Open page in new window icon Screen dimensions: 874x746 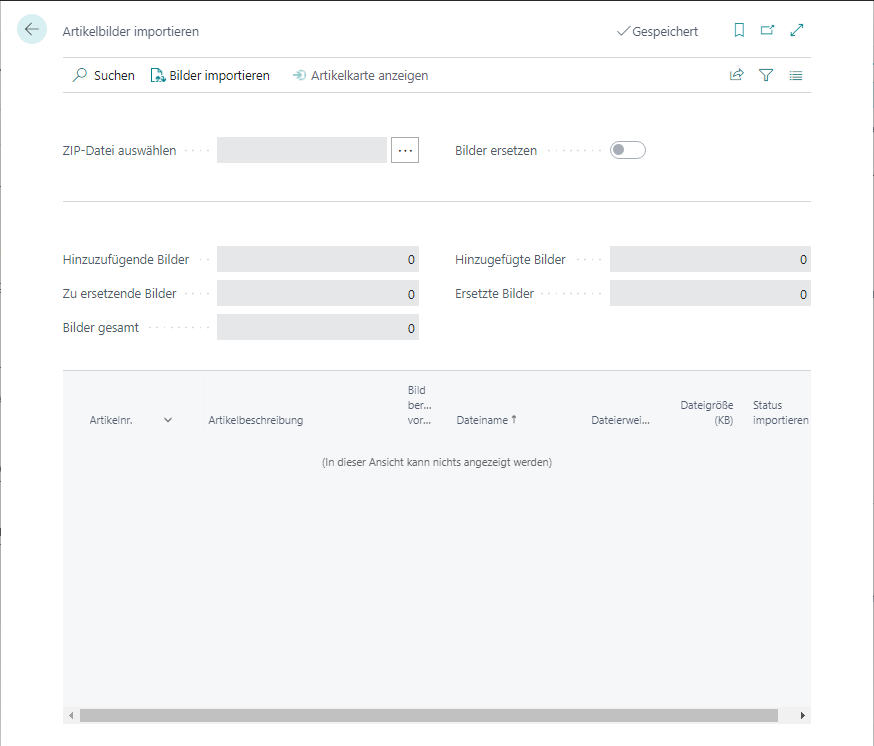[768, 30]
